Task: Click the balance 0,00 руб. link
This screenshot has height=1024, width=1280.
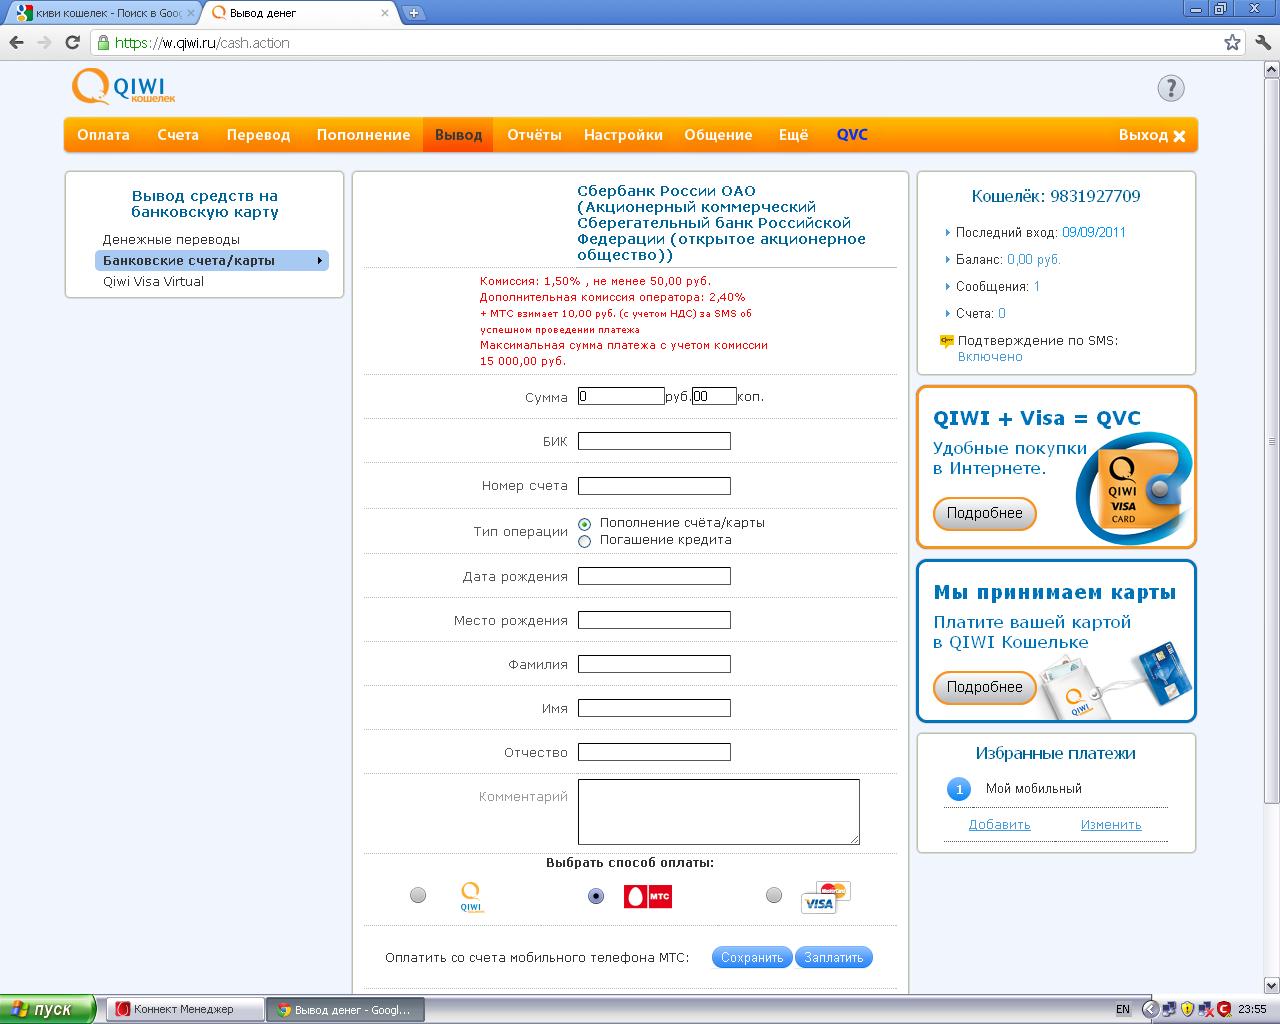Action: (x=1034, y=259)
